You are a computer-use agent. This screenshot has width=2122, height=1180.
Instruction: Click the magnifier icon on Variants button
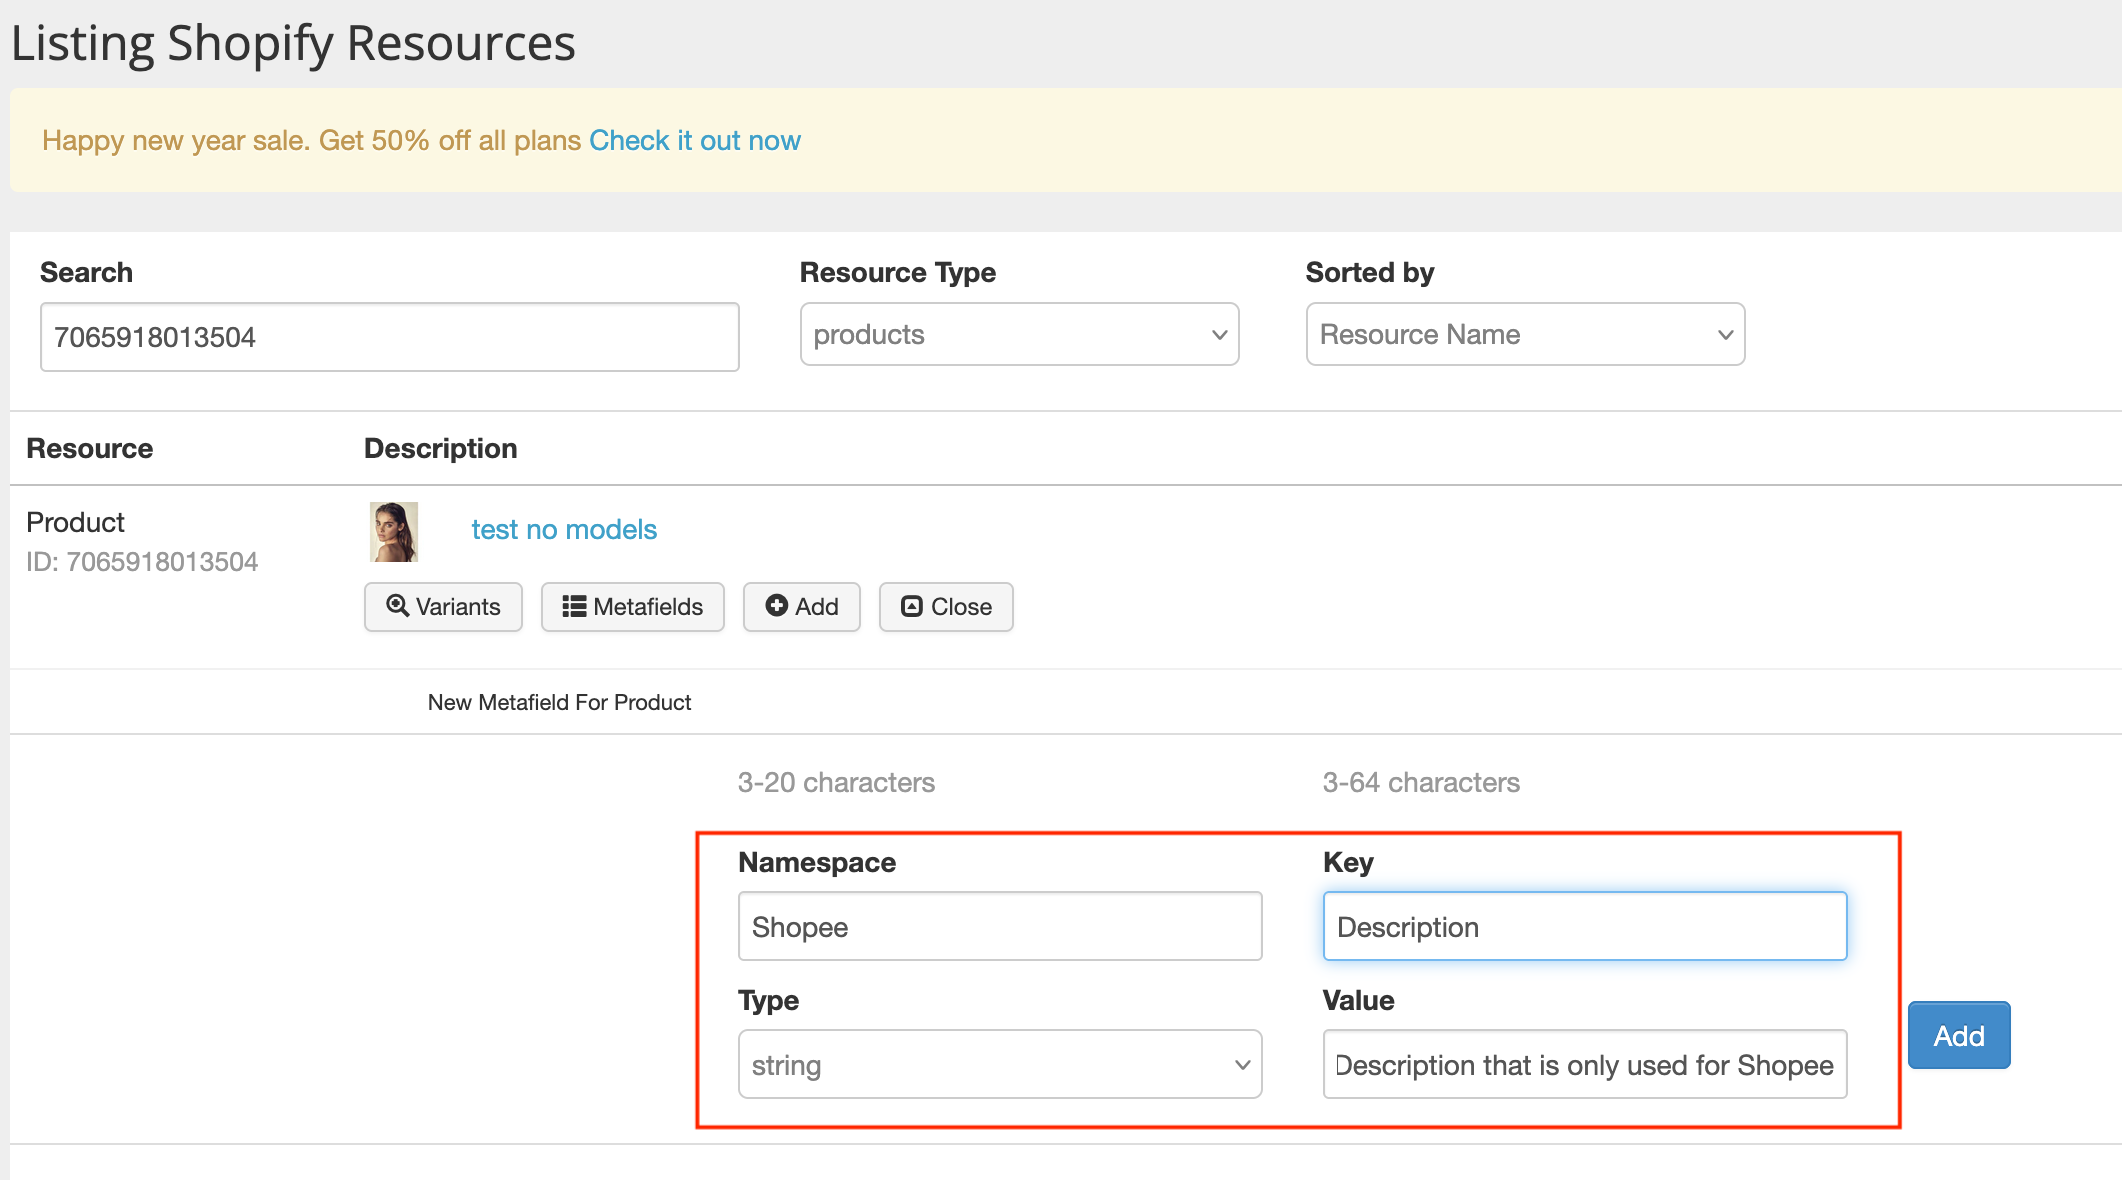click(x=397, y=606)
